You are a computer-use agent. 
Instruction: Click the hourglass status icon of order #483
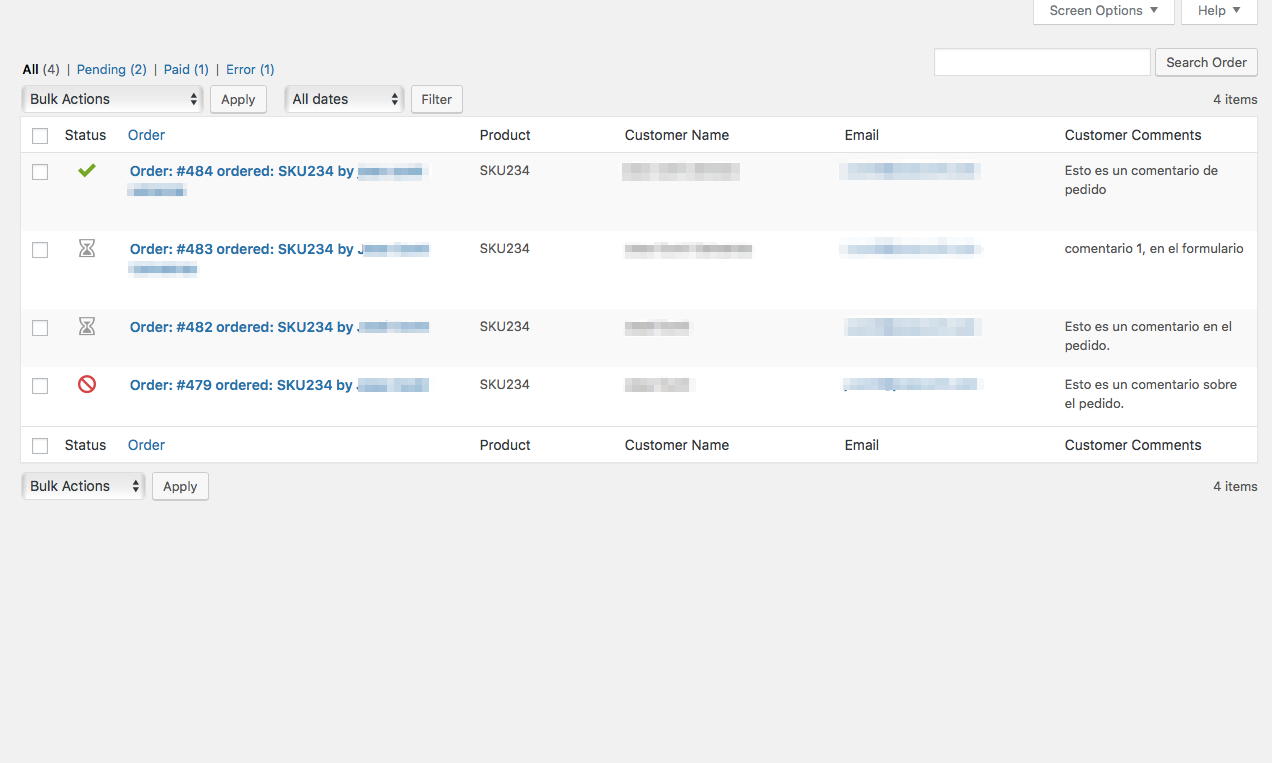pos(87,249)
